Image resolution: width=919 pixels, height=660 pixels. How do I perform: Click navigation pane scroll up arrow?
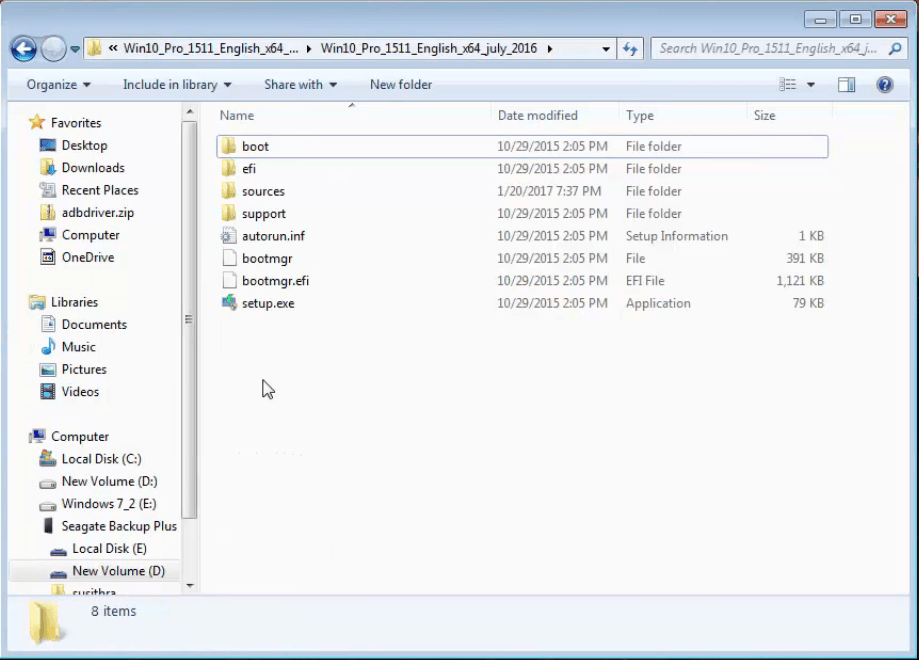[189, 111]
